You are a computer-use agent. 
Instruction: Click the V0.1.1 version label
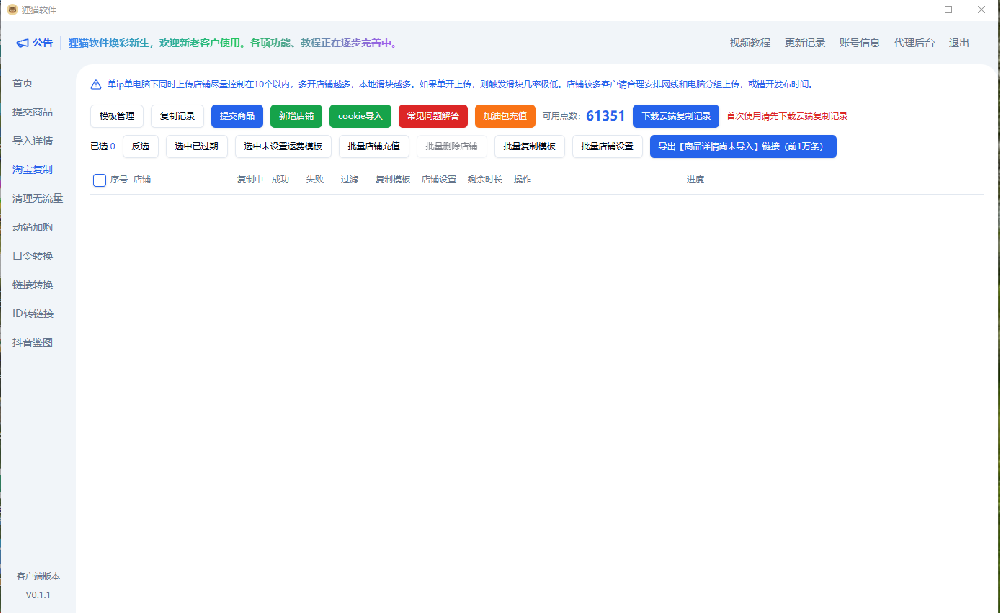(x=38, y=595)
